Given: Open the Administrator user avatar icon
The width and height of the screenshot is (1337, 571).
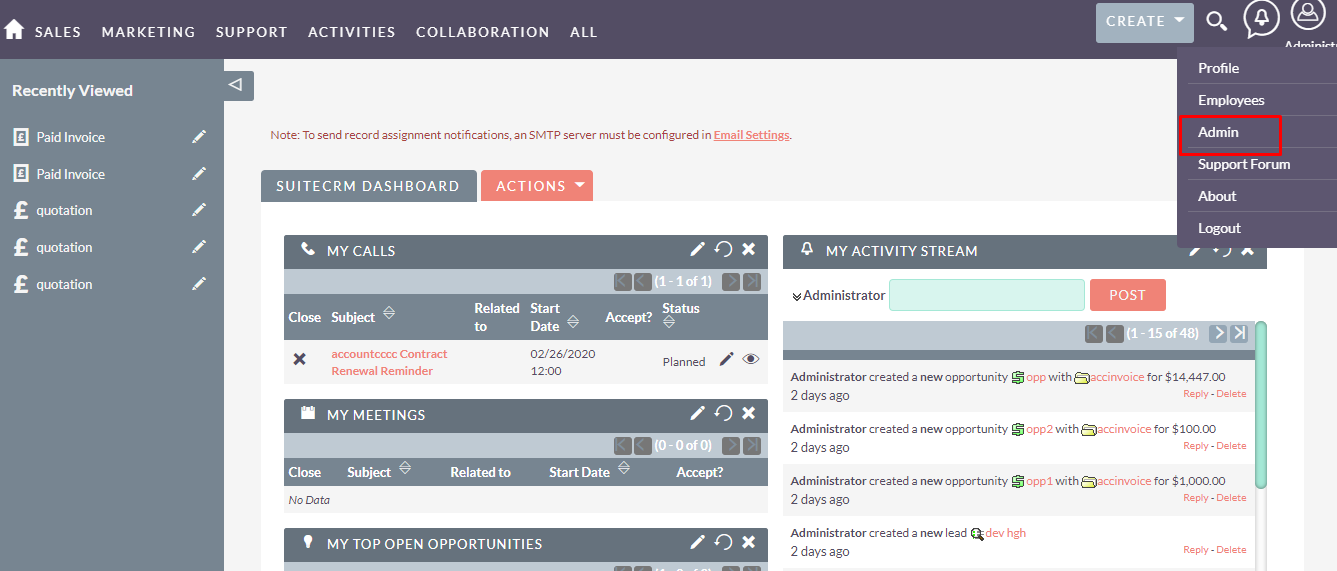Looking at the screenshot, I should (x=1308, y=15).
